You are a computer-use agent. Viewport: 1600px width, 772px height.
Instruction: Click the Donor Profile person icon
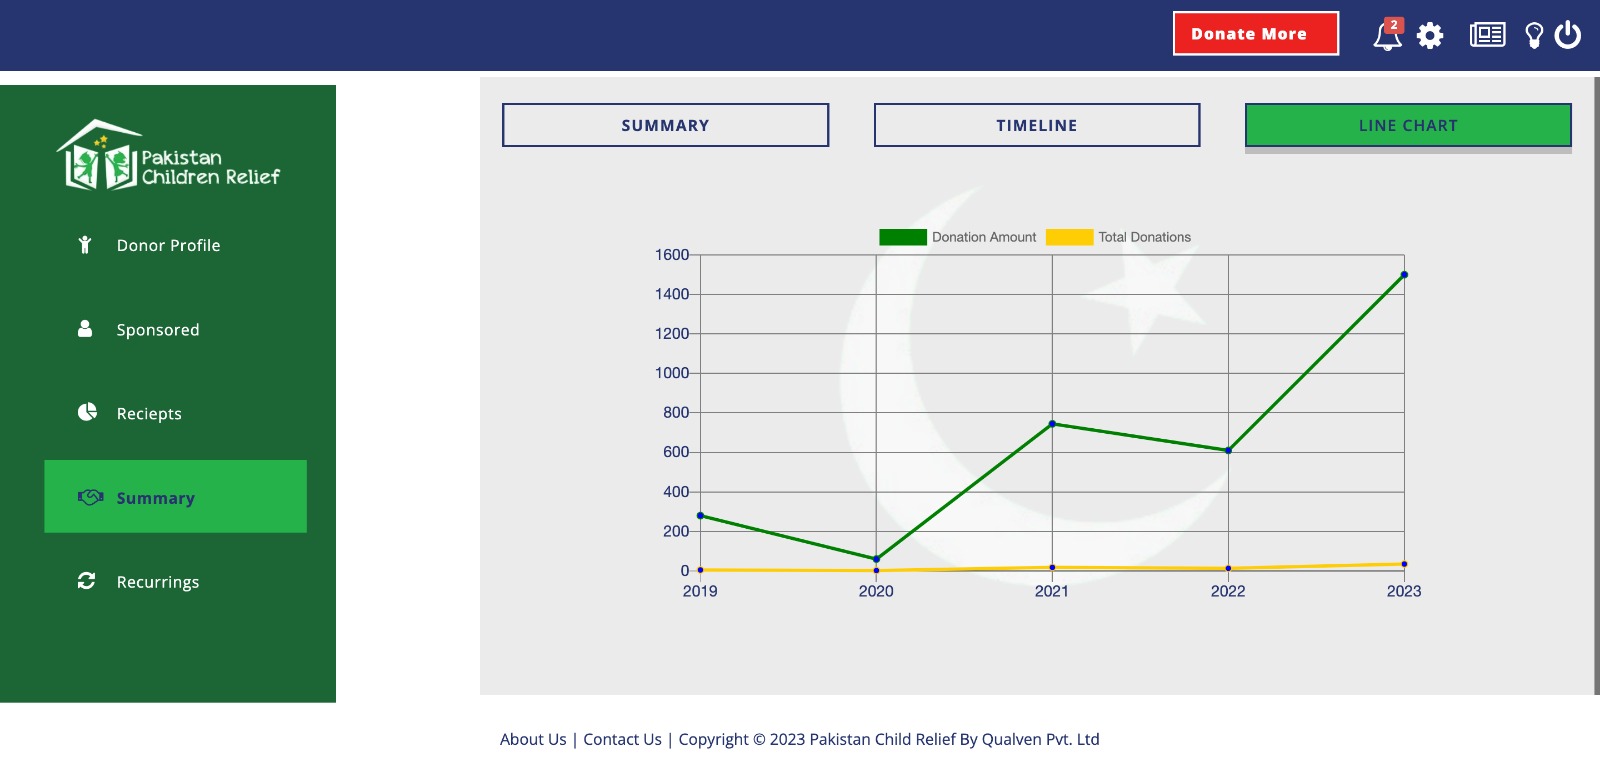pyautogui.click(x=85, y=245)
